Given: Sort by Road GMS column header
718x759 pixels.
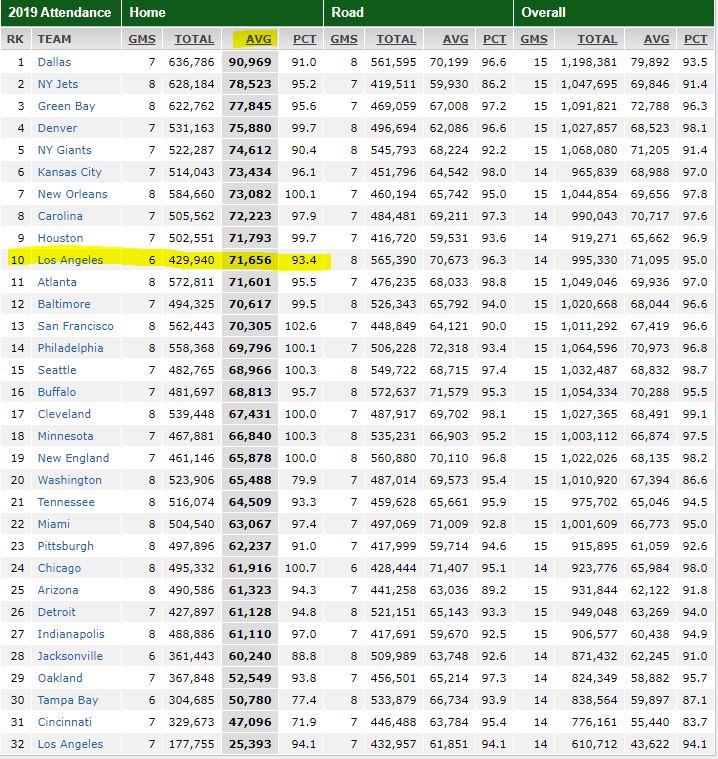Looking at the screenshot, I should point(344,39).
